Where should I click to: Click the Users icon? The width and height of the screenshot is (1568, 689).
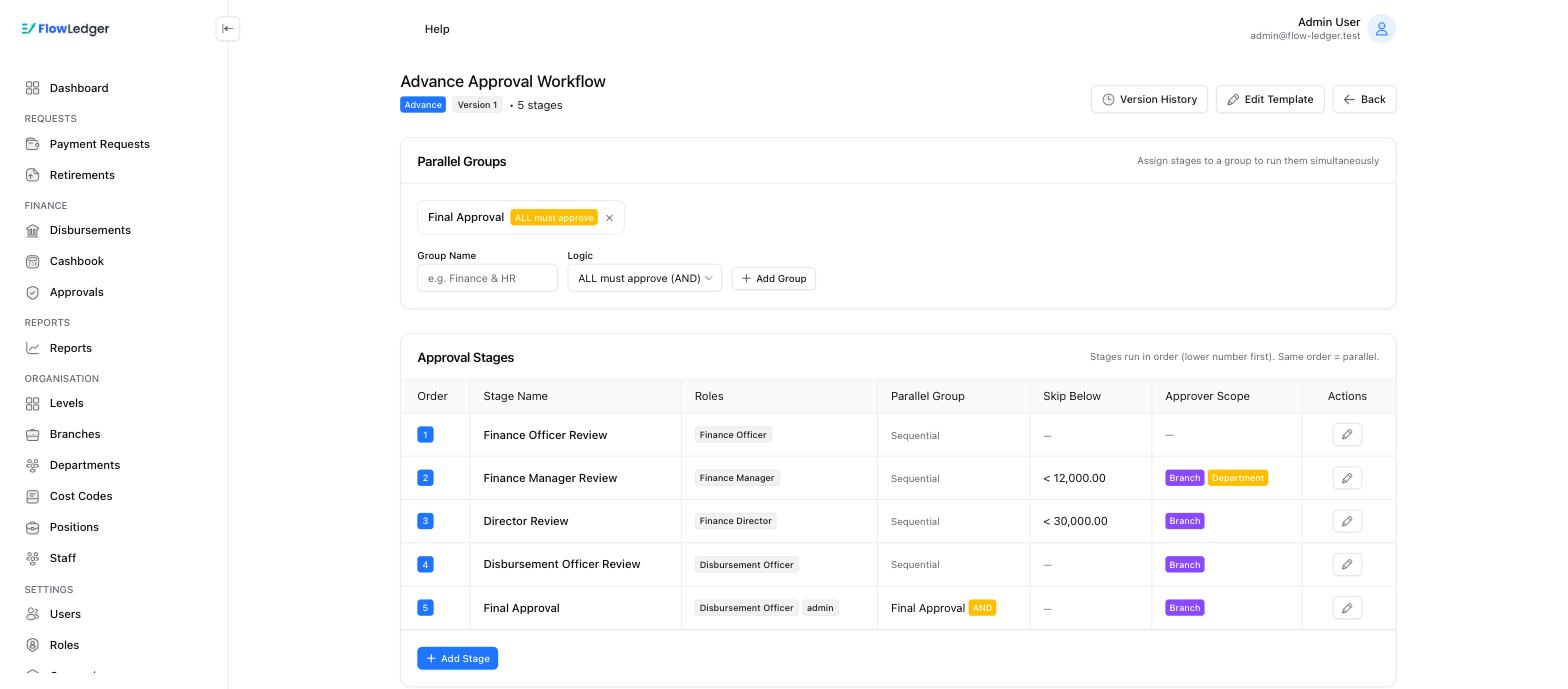click(x=33, y=614)
